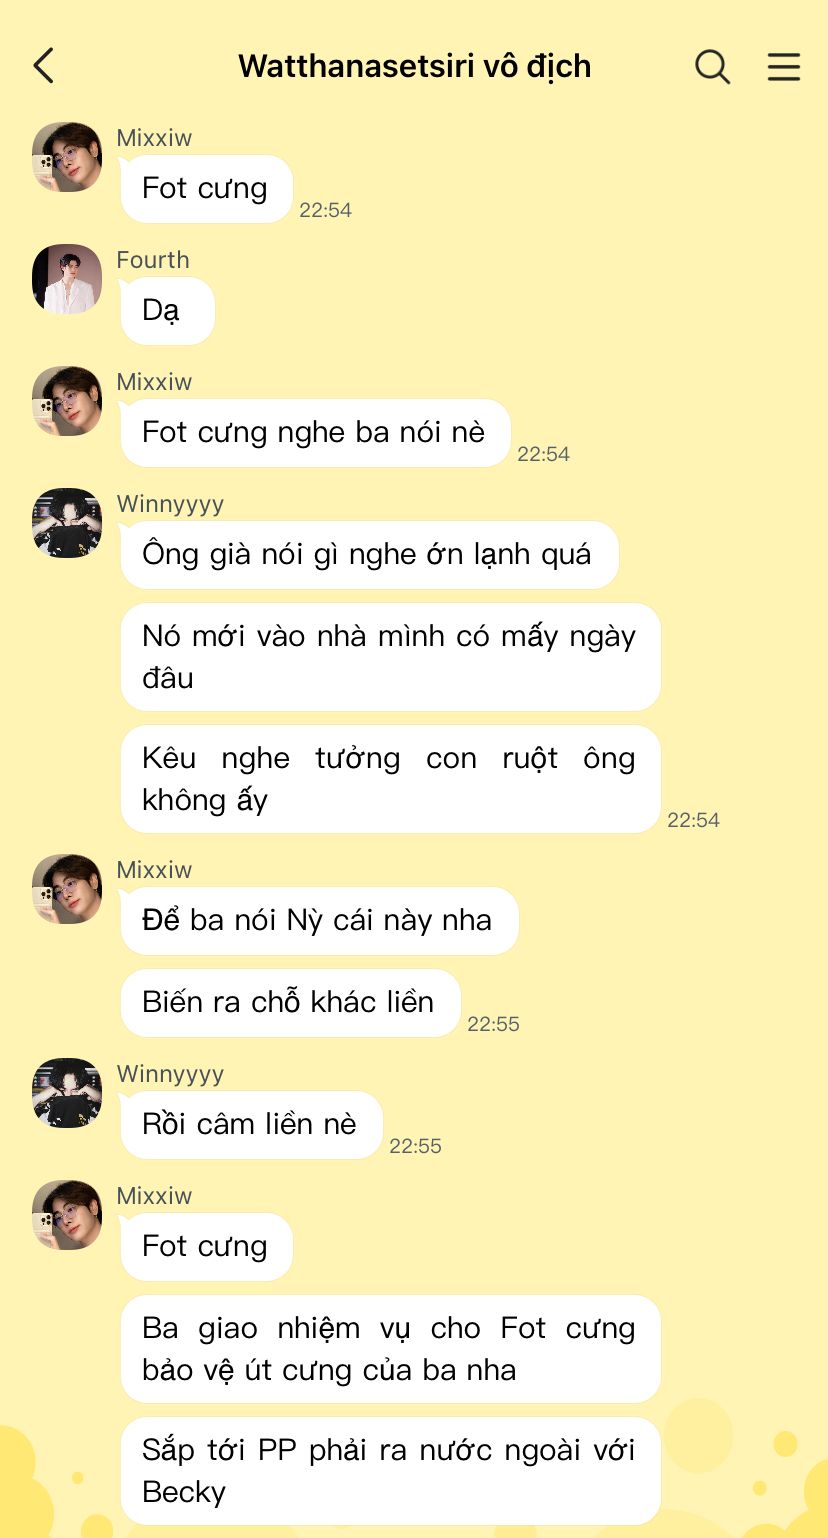The image size is (828, 1538).
Task: Tap the 'Ông già nói gì nghe ớn lạnh quá' bubble
Action: (369, 555)
